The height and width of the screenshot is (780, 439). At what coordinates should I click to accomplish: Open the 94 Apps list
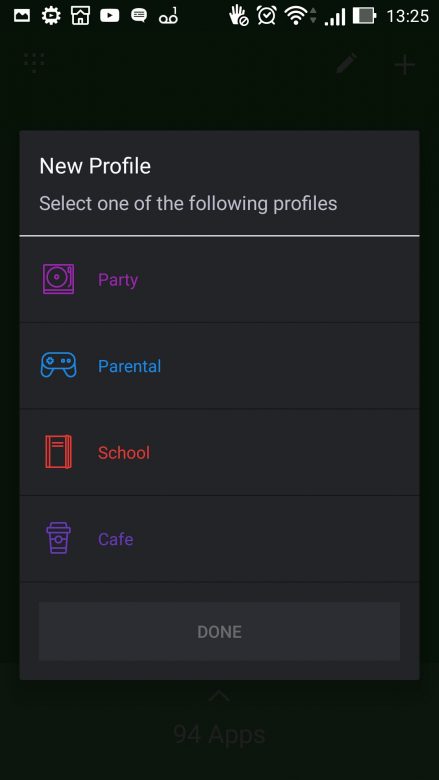pos(219,734)
